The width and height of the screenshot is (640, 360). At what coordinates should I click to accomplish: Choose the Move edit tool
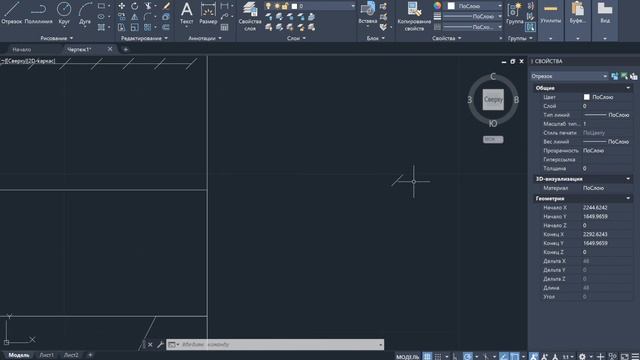coord(122,6)
